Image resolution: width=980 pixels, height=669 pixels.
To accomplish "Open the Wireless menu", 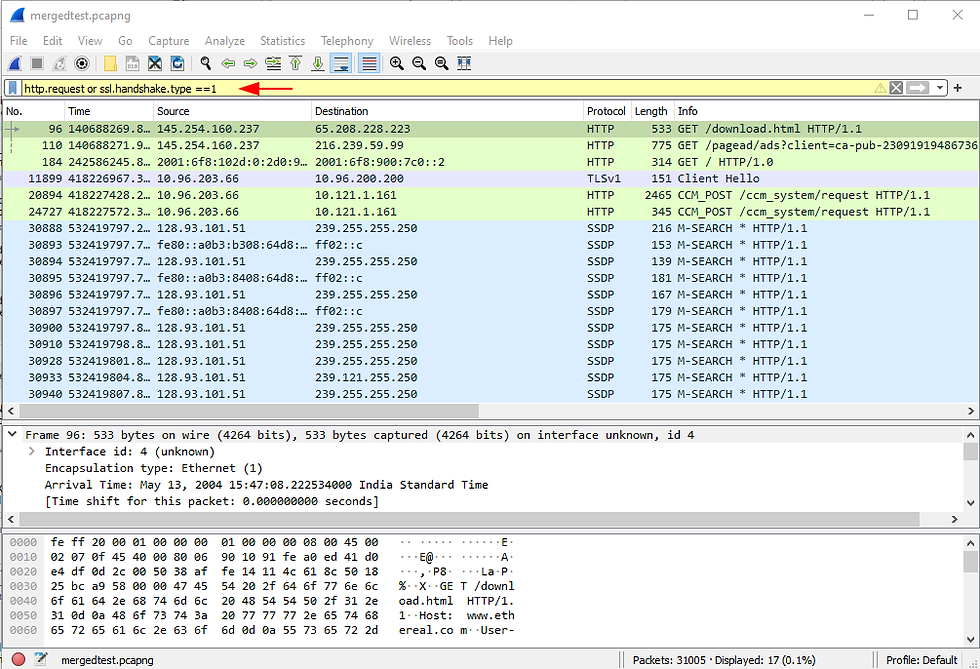I will point(410,41).
